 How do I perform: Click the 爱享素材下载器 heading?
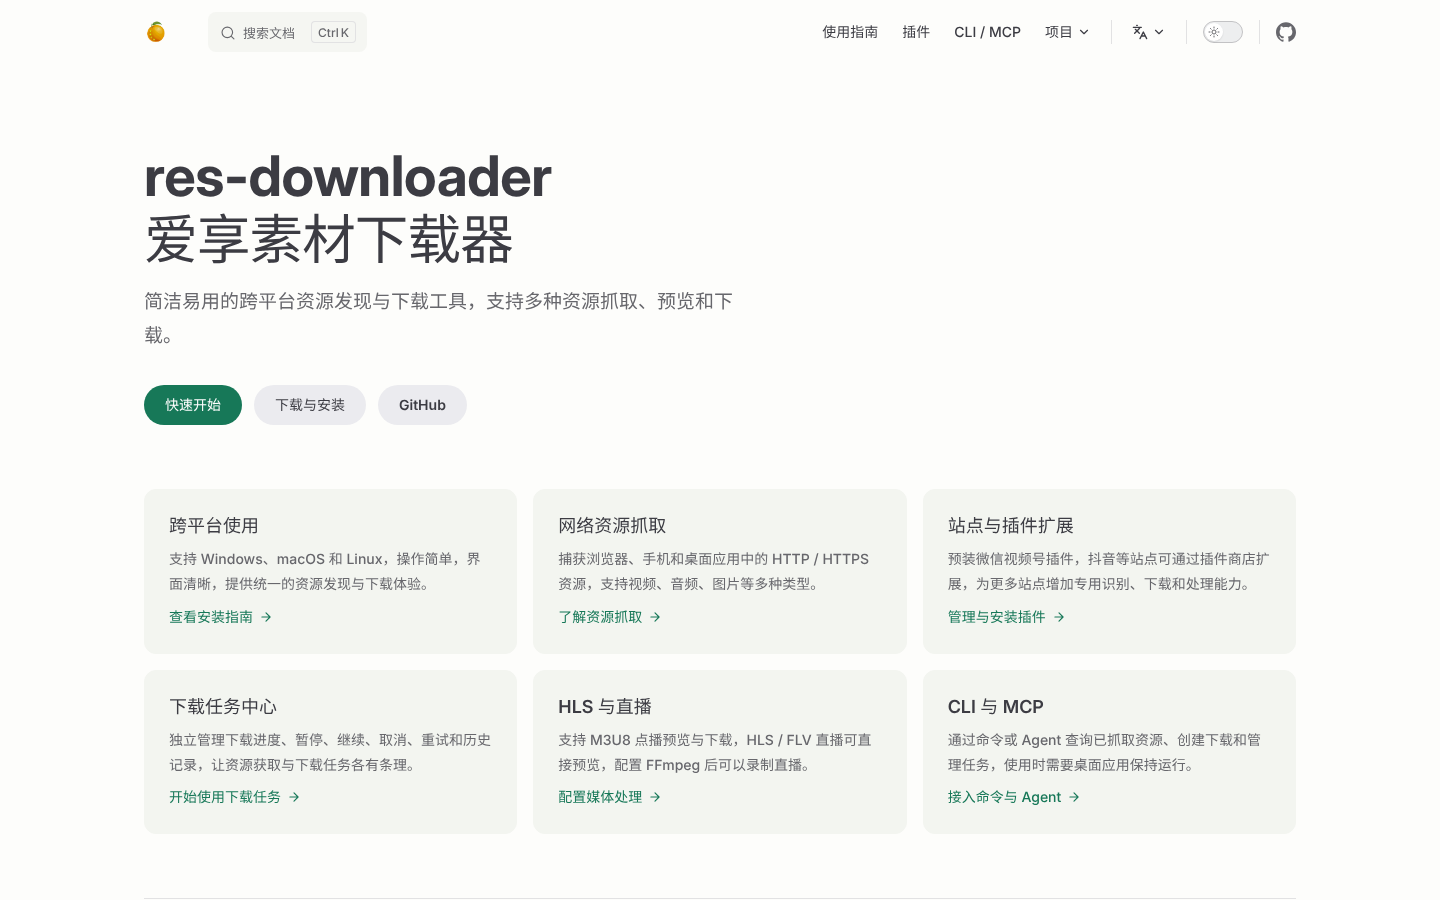pyautogui.click(x=329, y=240)
